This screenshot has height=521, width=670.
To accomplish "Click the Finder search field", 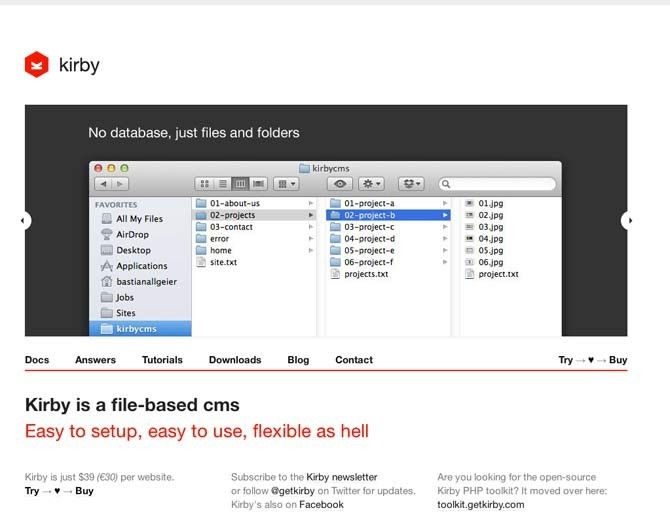I will pyautogui.click(x=497, y=184).
